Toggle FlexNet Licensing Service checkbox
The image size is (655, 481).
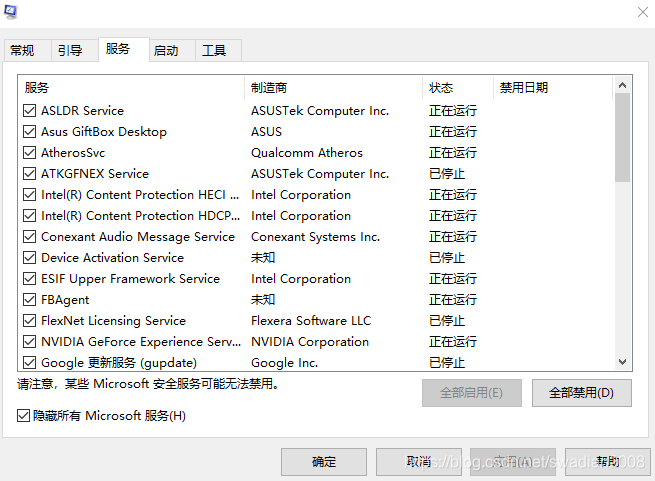29,321
